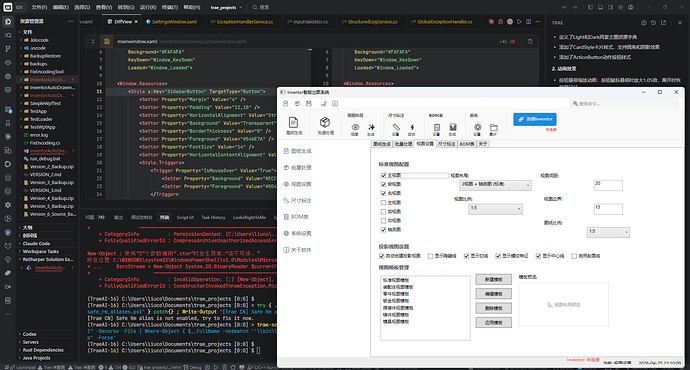Click the 删除模板 button

click(x=494, y=308)
